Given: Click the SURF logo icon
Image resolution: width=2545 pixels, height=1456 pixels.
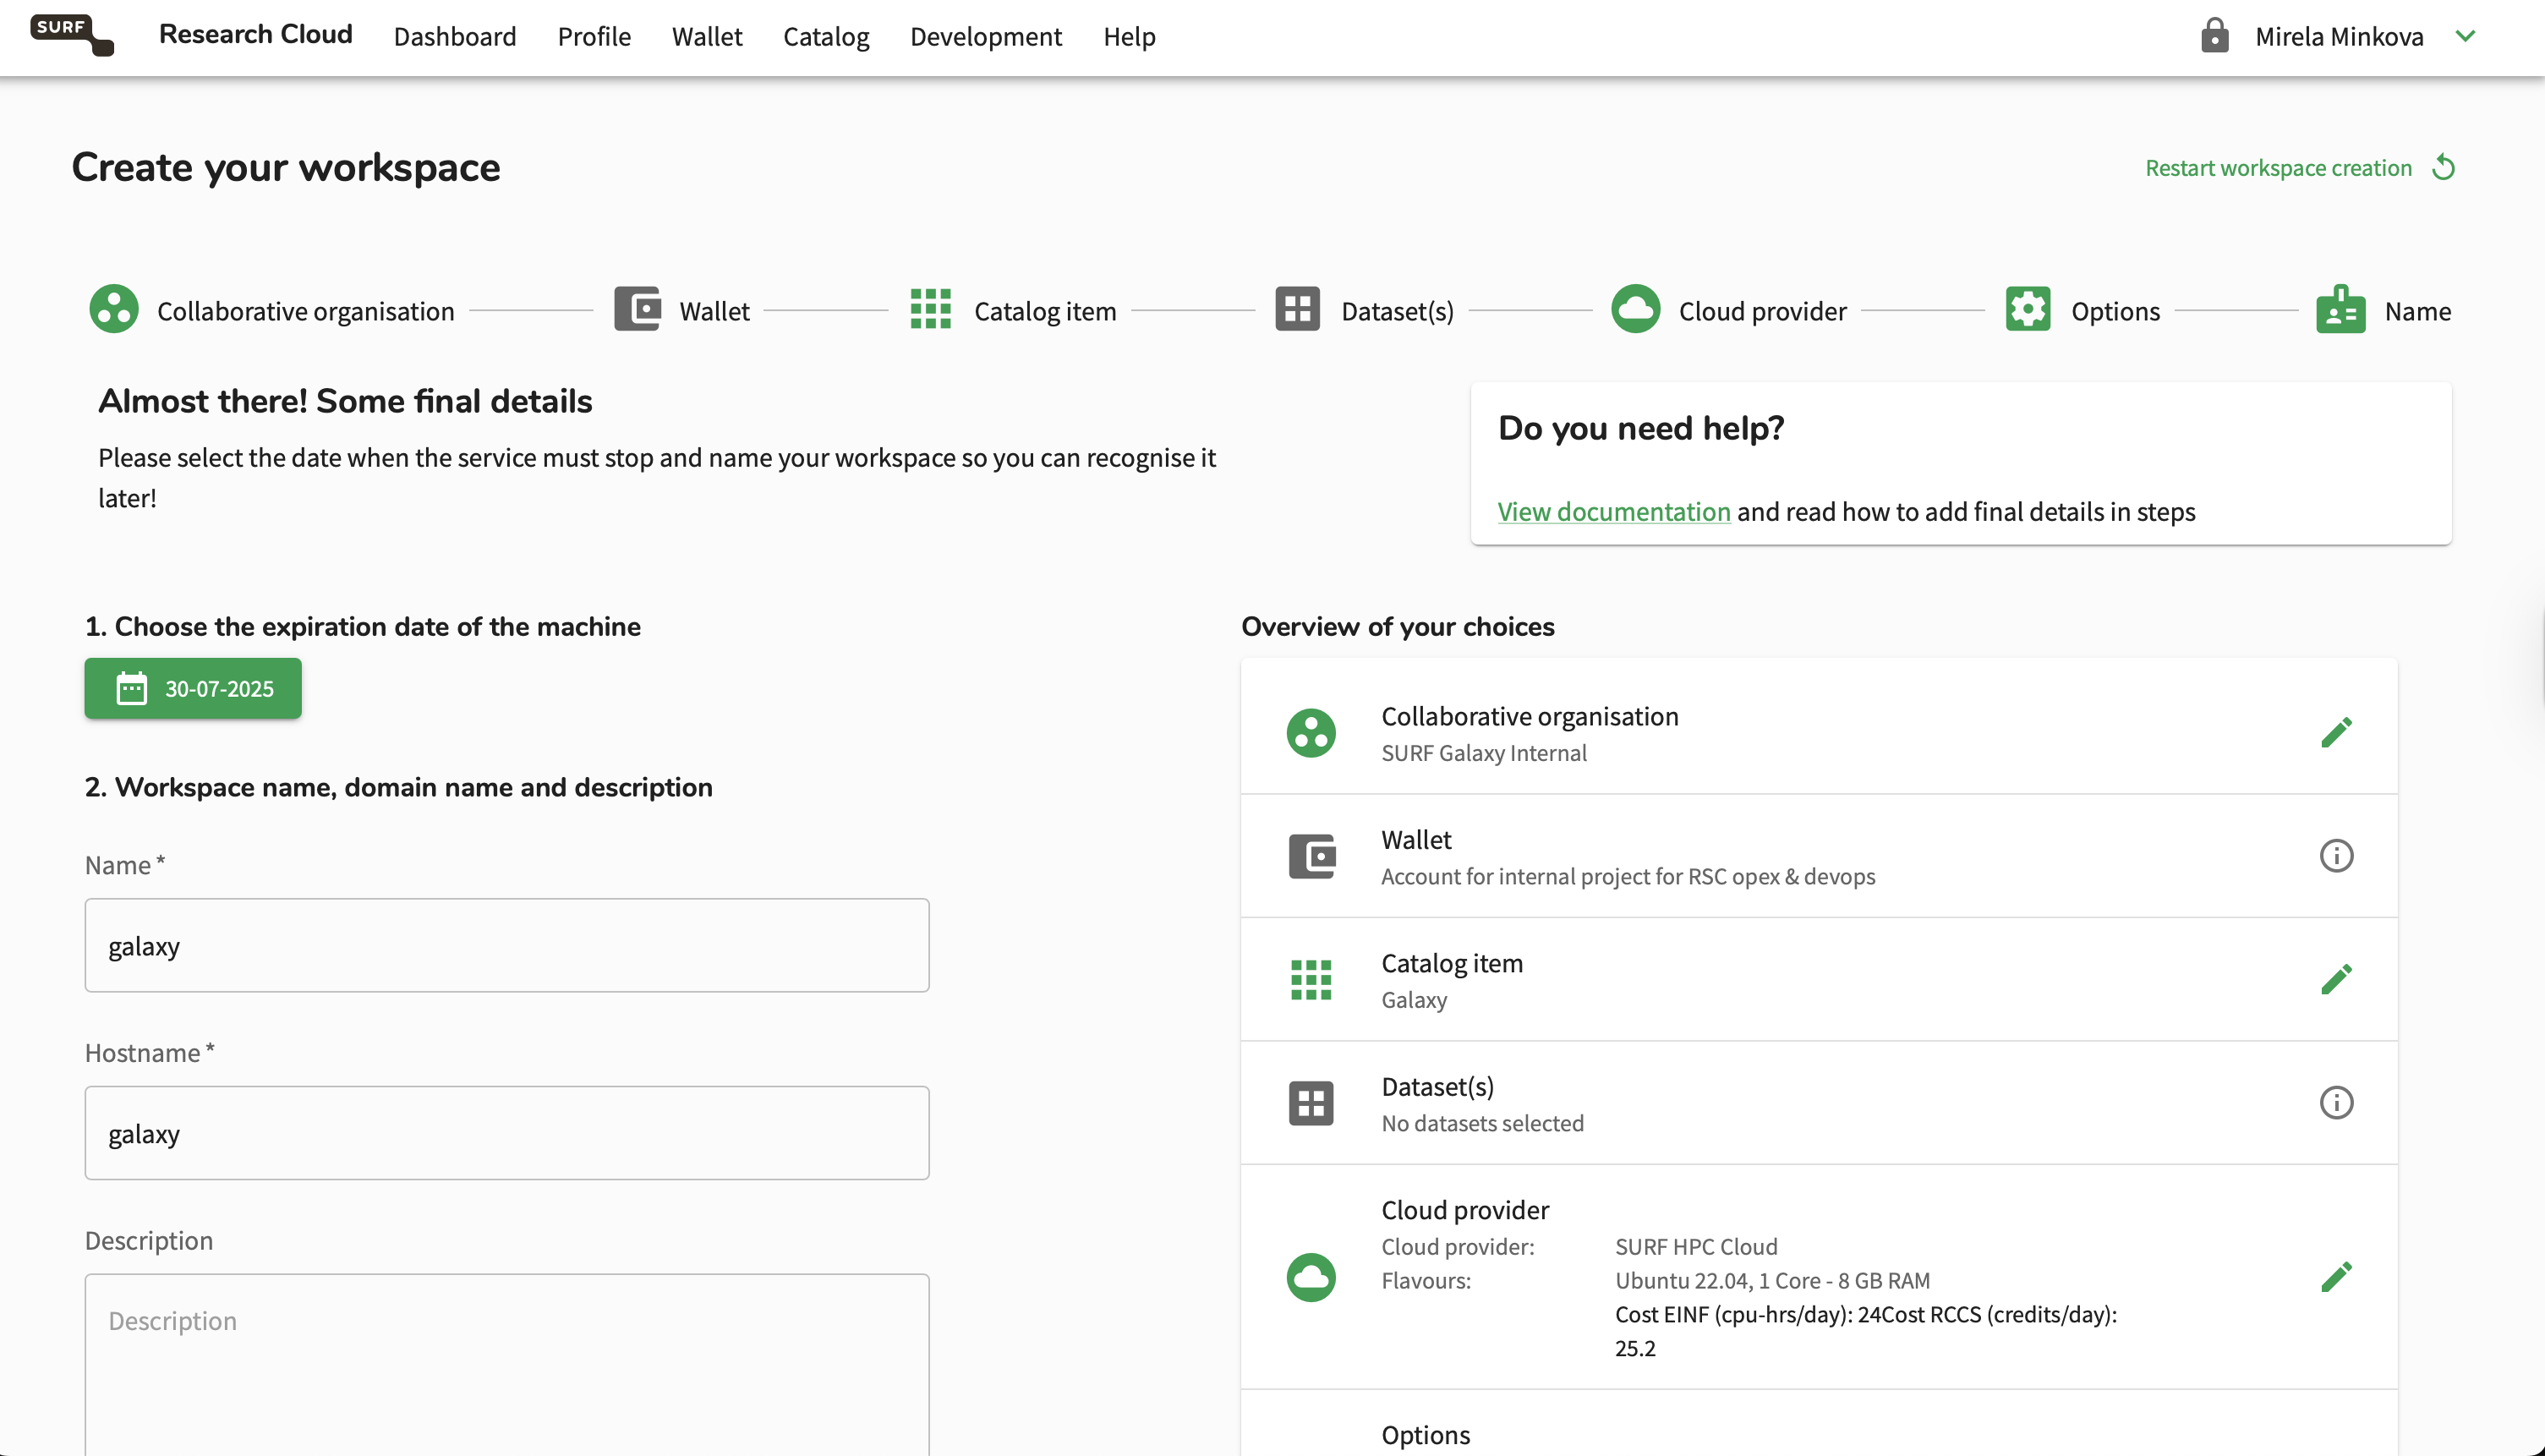Looking at the screenshot, I should click(72, 35).
